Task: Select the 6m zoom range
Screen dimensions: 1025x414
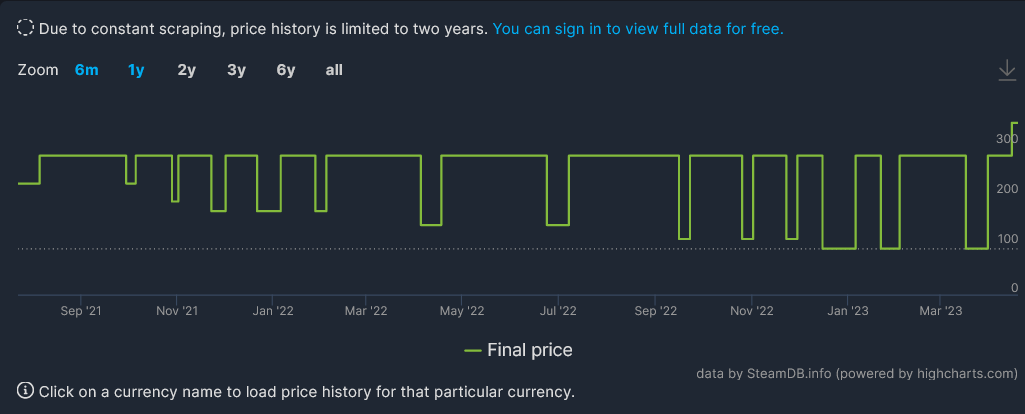Action: (x=87, y=70)
